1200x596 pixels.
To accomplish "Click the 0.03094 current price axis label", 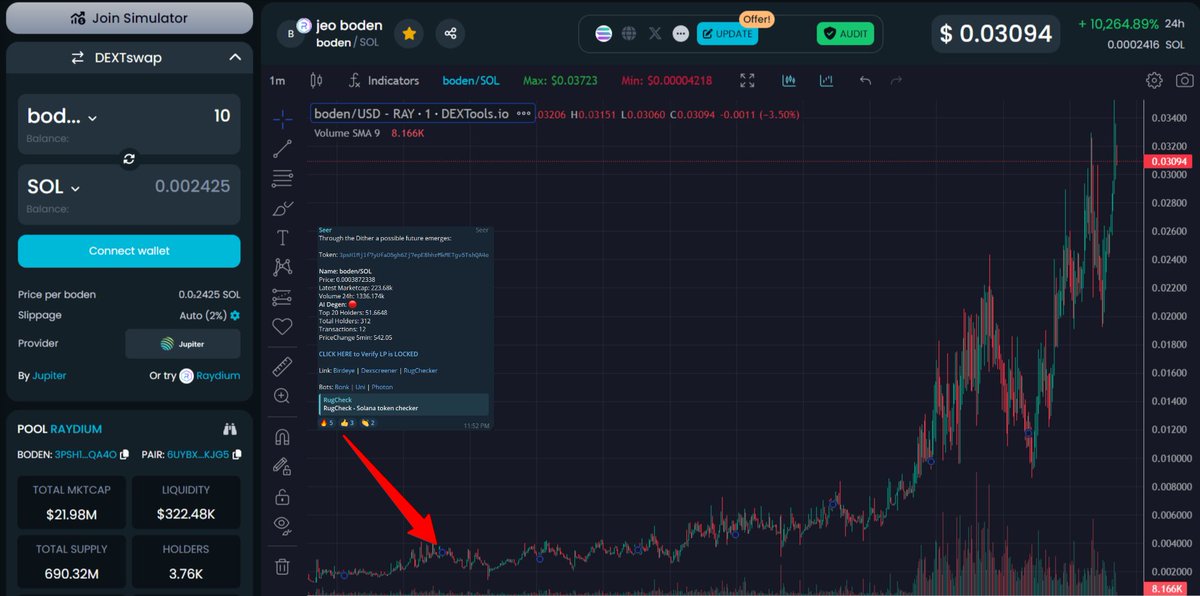I will point(1168,161).
